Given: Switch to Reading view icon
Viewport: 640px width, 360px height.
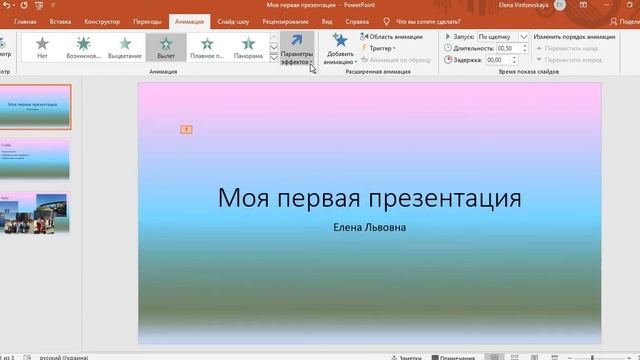Looking at the screenshot, I should 534,357.
